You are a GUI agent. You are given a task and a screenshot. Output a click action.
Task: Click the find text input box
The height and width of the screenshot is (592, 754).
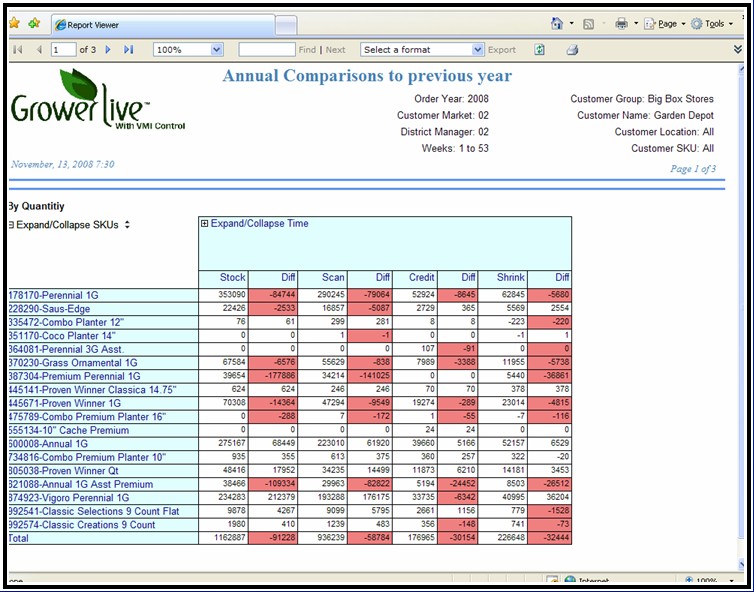[x=266, y=49]
